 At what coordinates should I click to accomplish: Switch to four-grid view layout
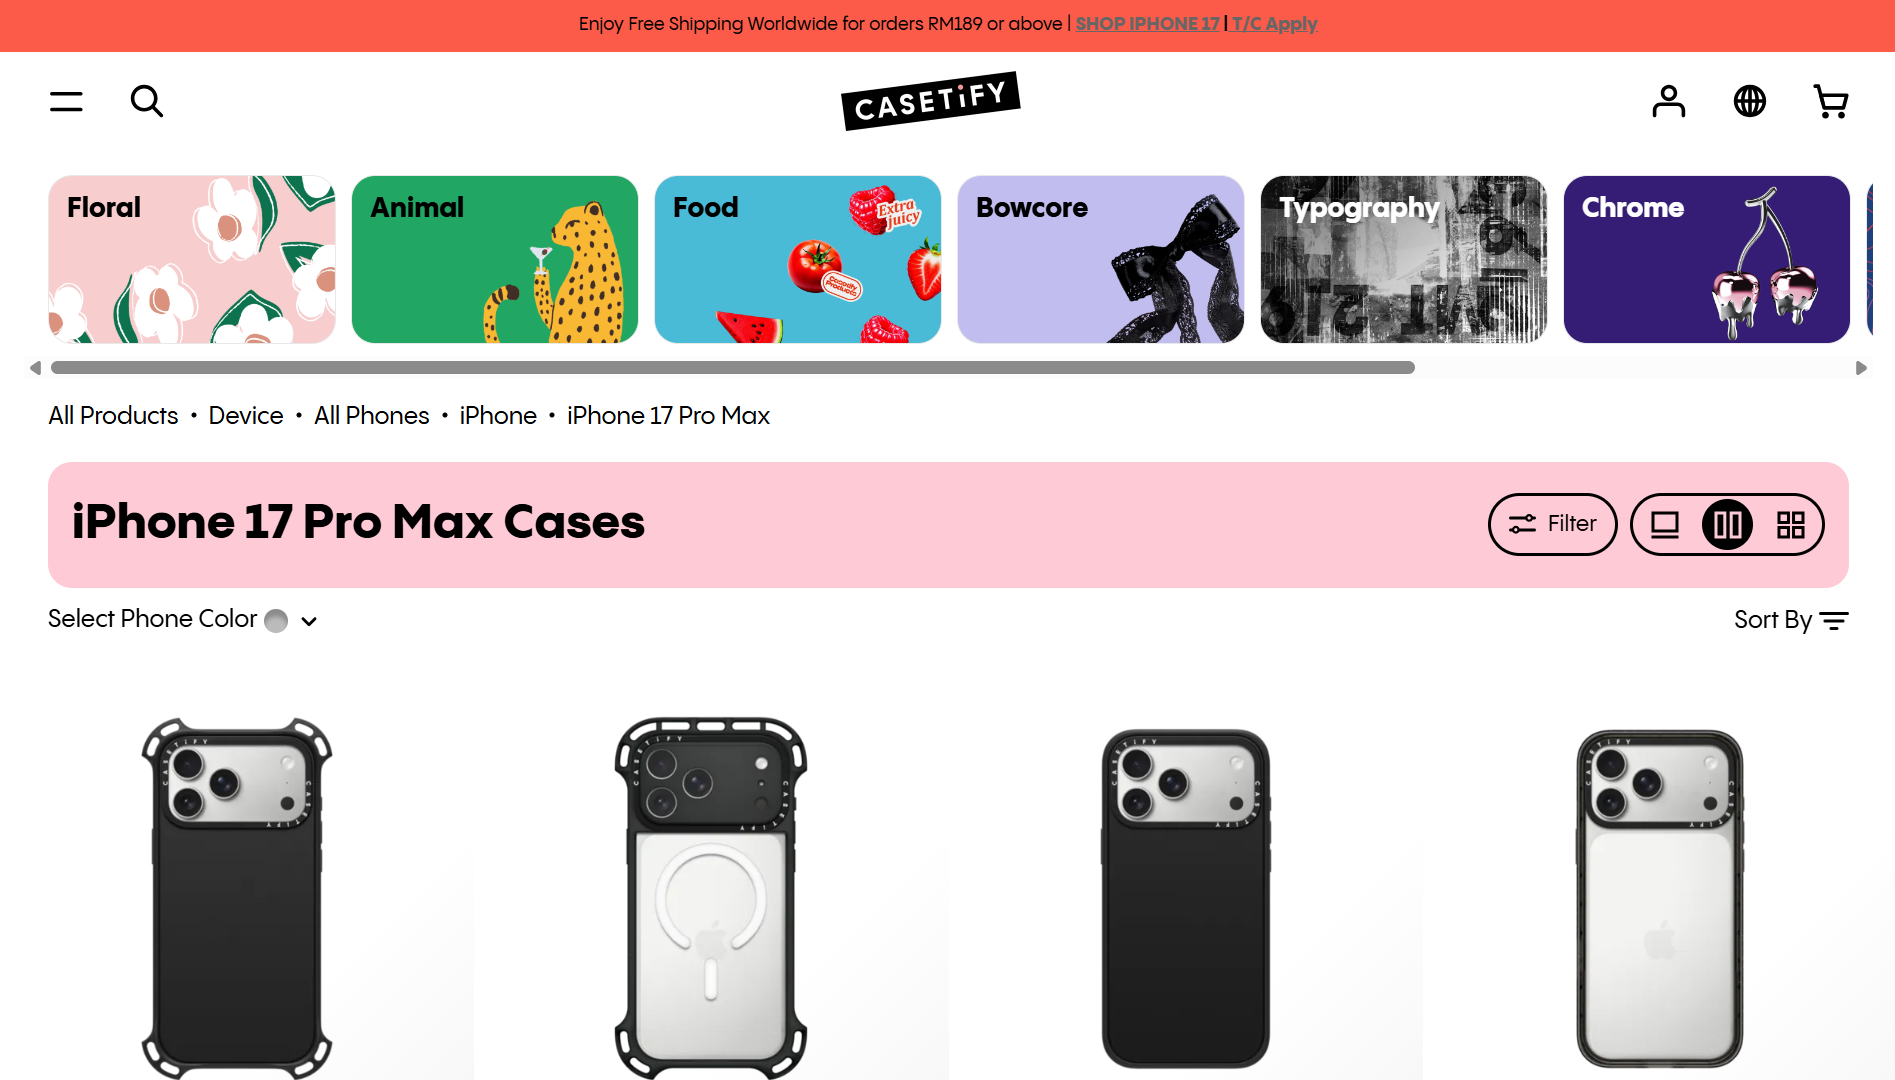1790,524
